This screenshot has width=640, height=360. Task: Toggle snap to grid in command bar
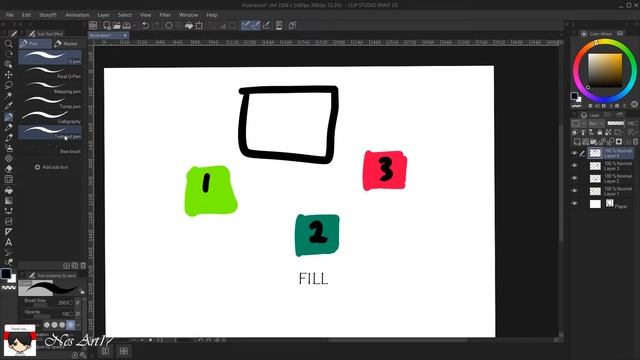266,25
